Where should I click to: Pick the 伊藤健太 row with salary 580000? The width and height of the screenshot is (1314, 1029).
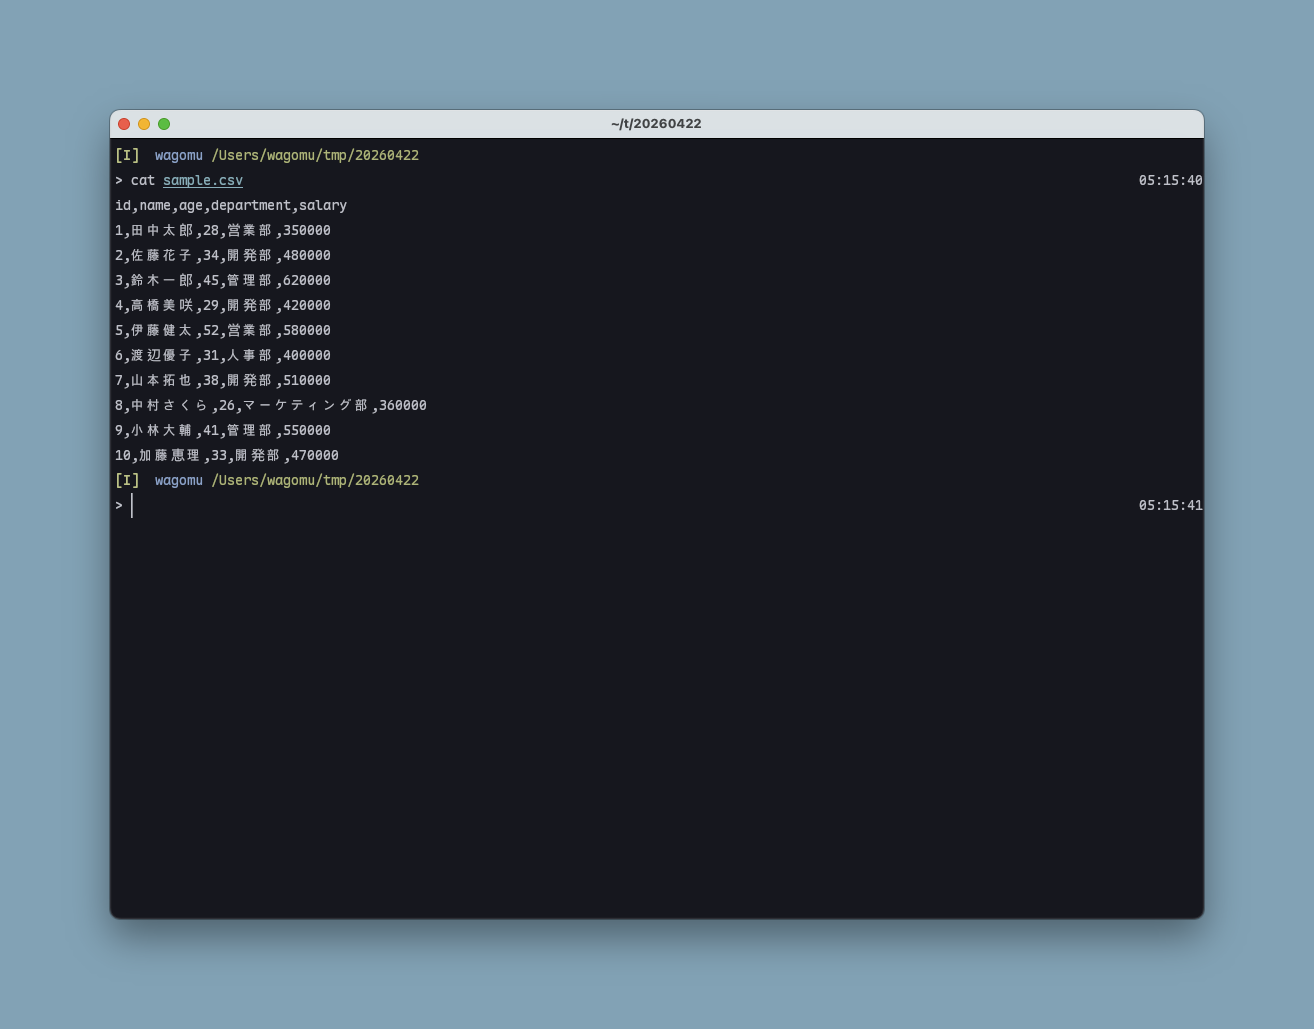(x=222, y=331)
